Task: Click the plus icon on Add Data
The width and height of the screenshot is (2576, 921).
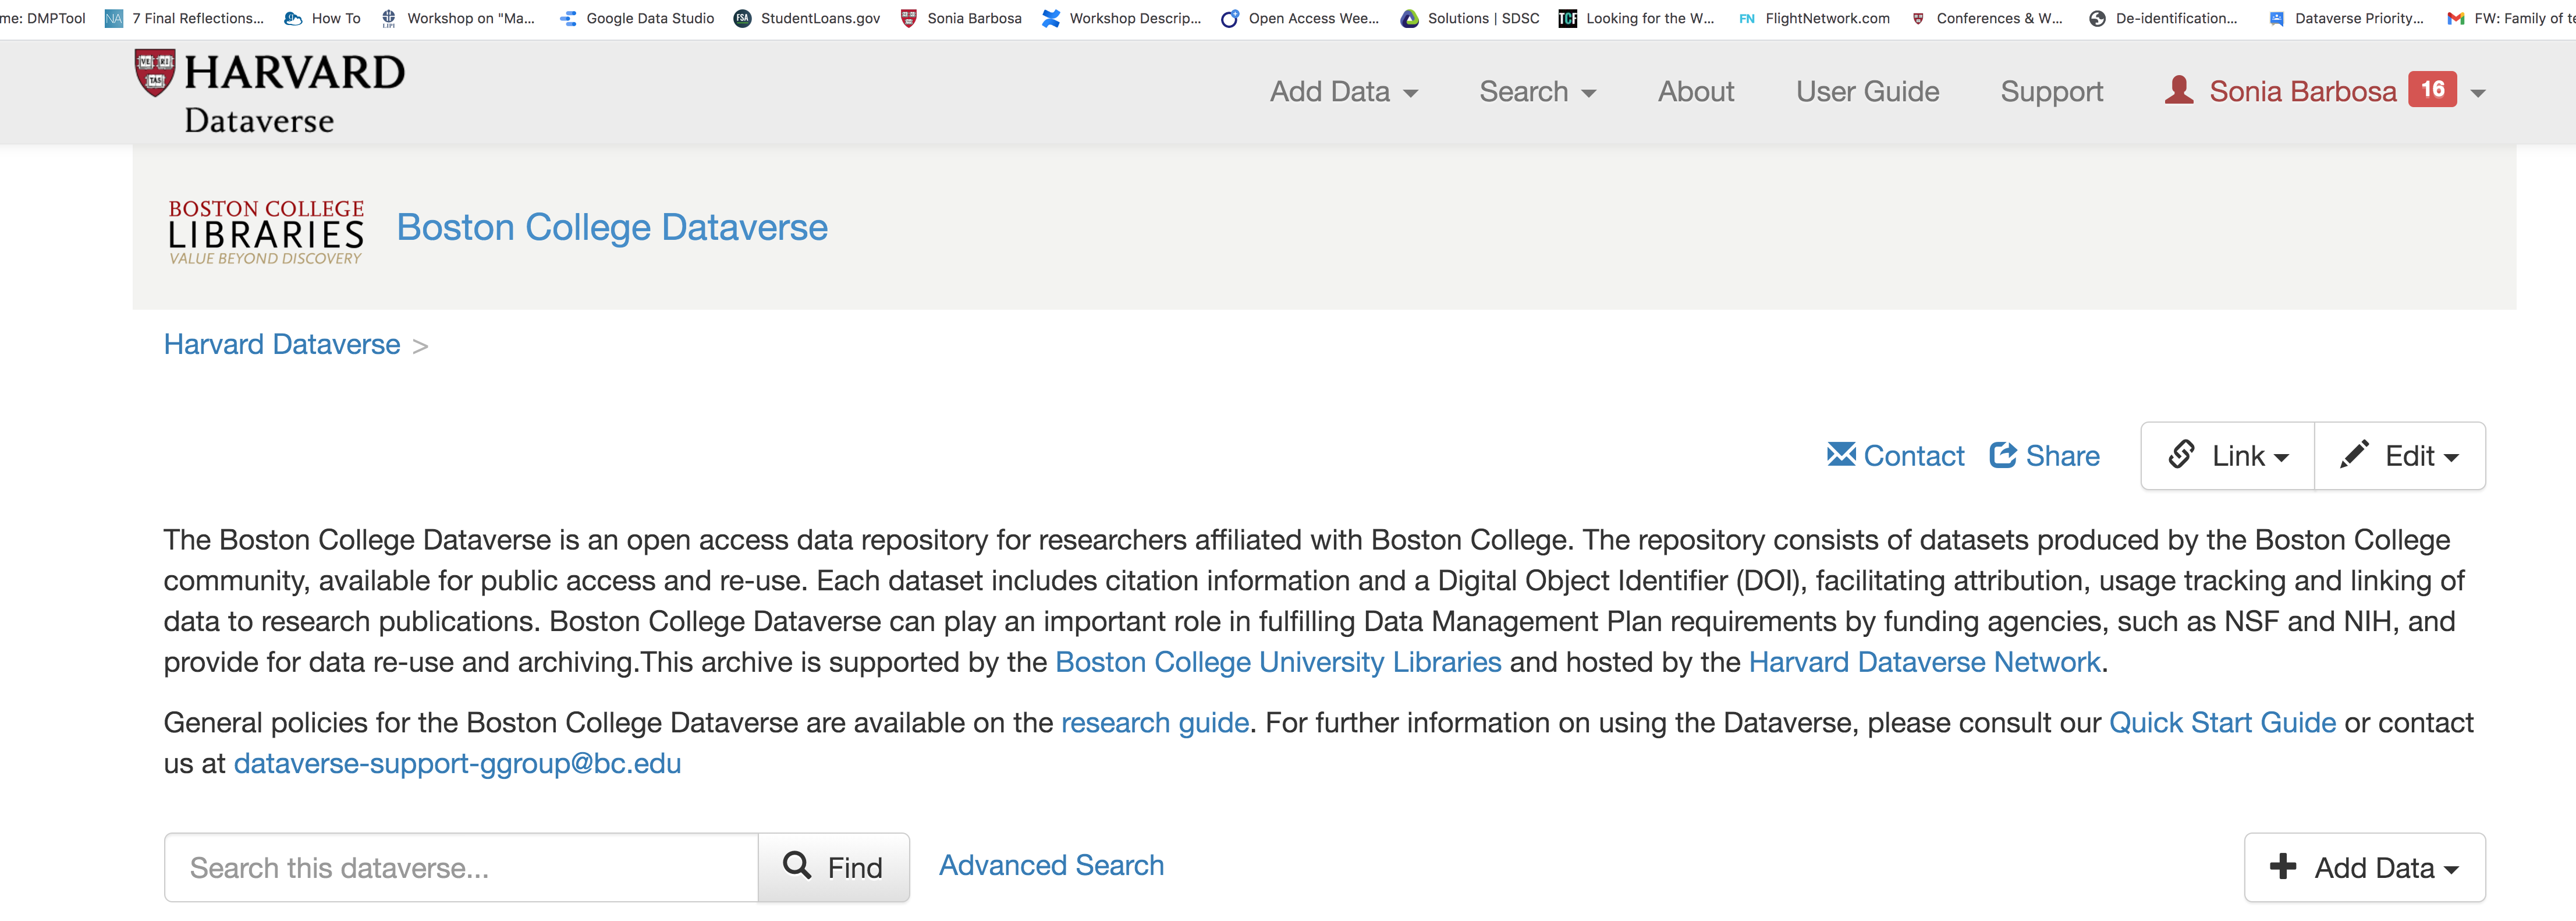Action: pos(2283,866)
